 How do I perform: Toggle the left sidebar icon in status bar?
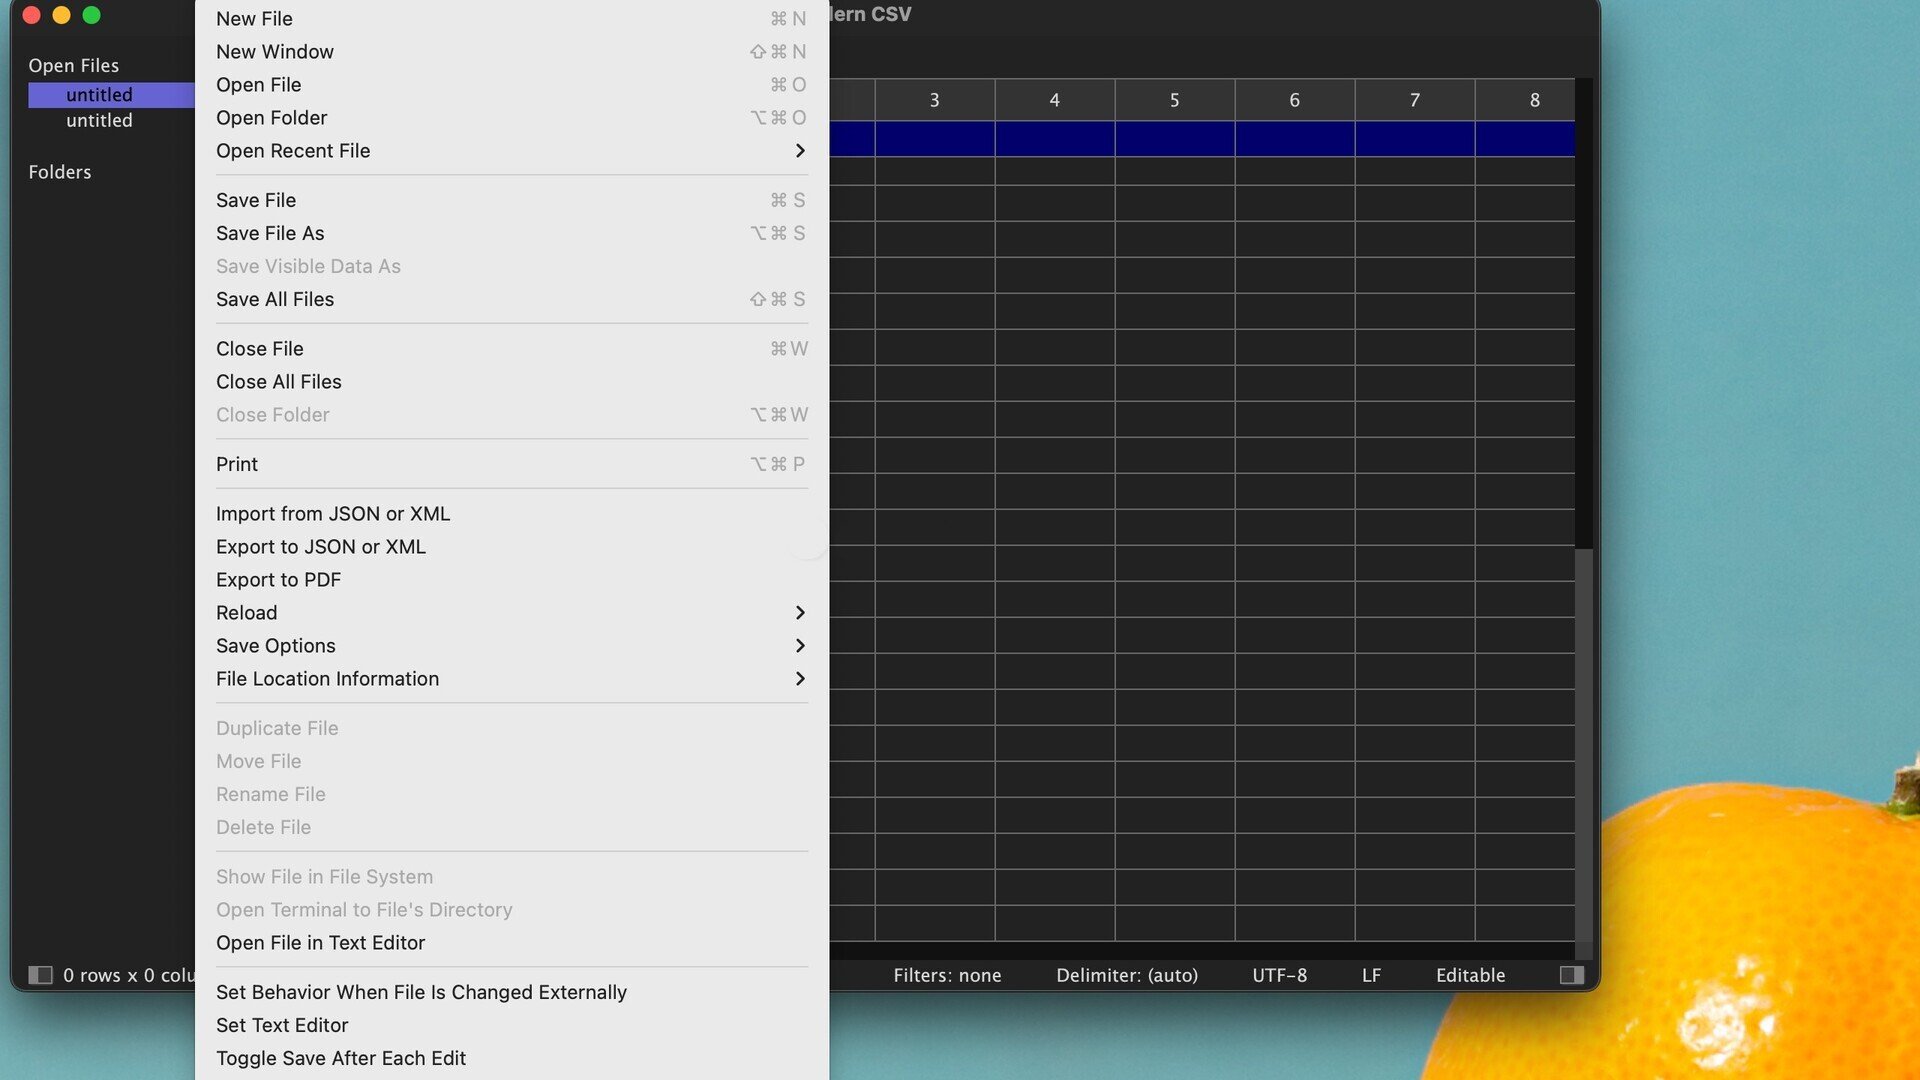pyautogui.click(x=40, y=975)
